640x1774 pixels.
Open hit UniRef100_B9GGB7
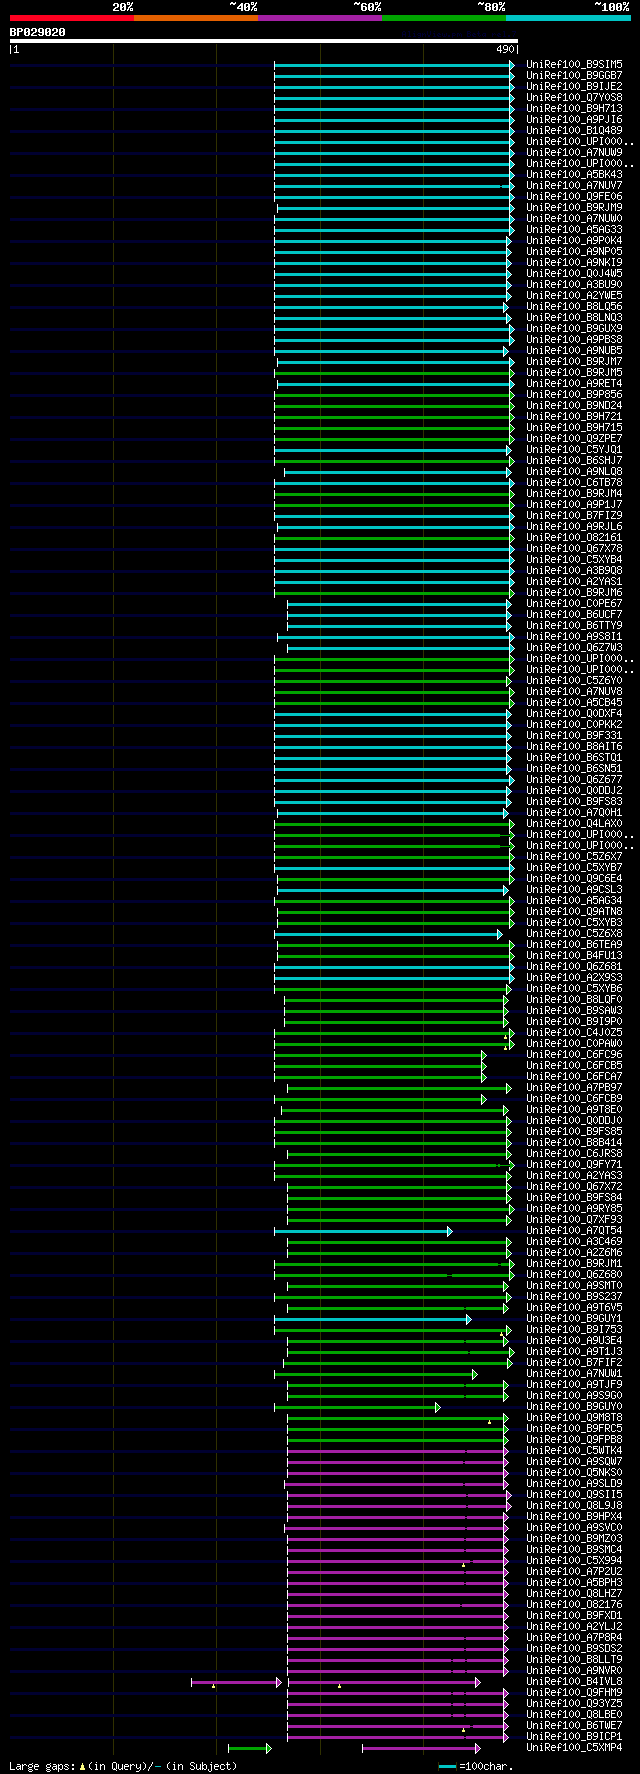coord(574,76)
